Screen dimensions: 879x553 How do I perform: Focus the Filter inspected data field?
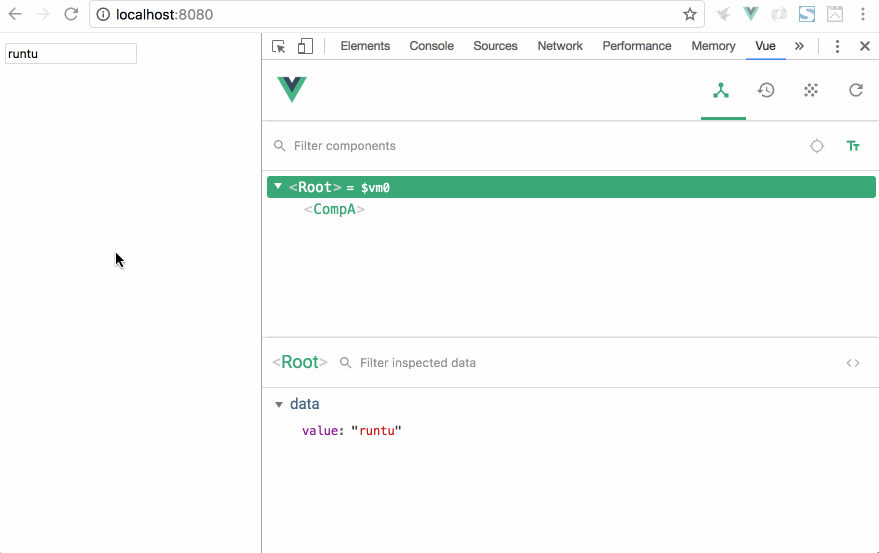click(x=590, y=363)
